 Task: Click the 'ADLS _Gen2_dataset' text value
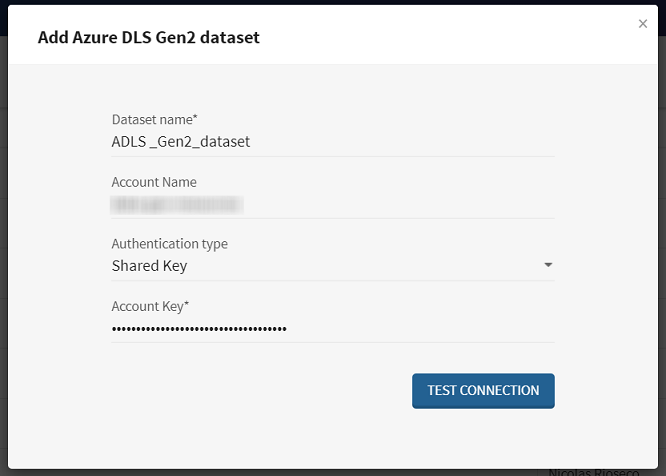pyautogui.click(x=181, y=142)
